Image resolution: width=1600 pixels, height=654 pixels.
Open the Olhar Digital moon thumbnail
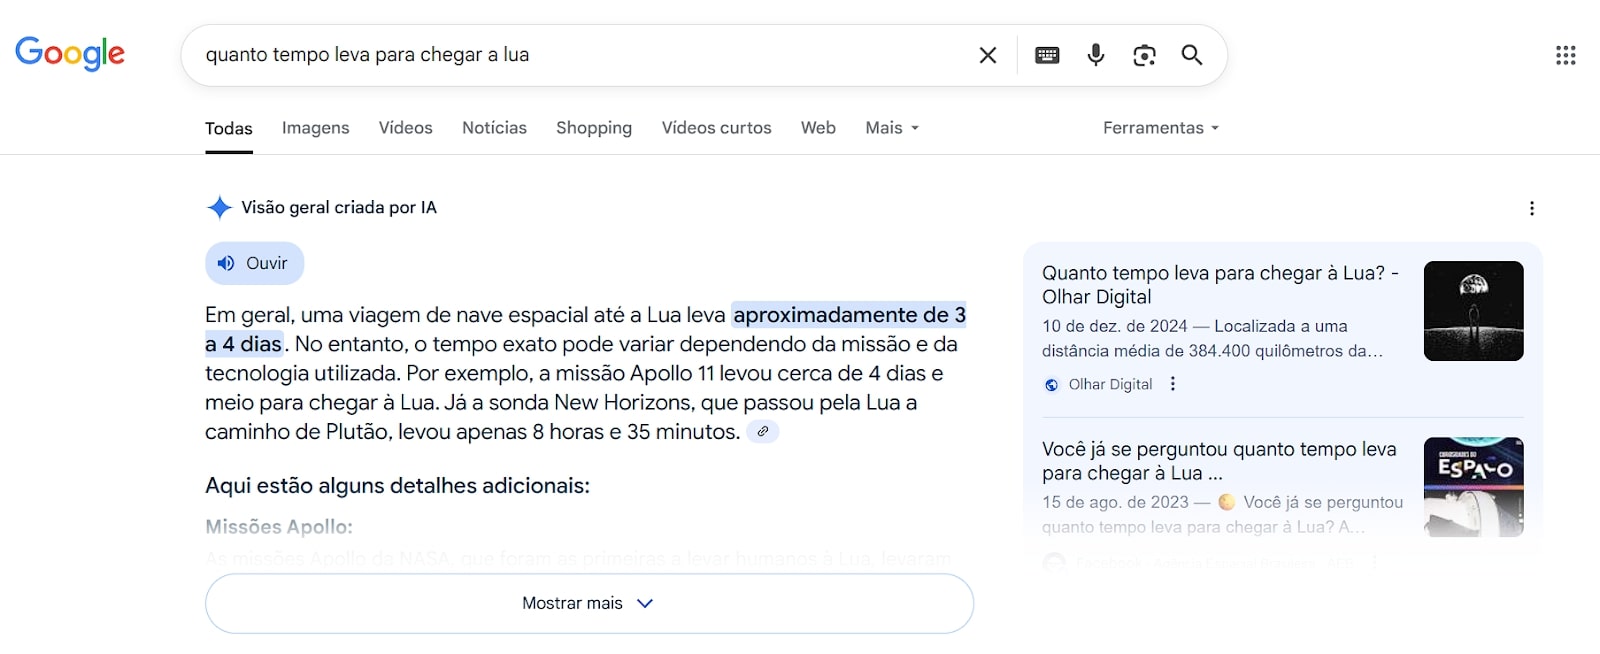click(x=1473, y=311)
